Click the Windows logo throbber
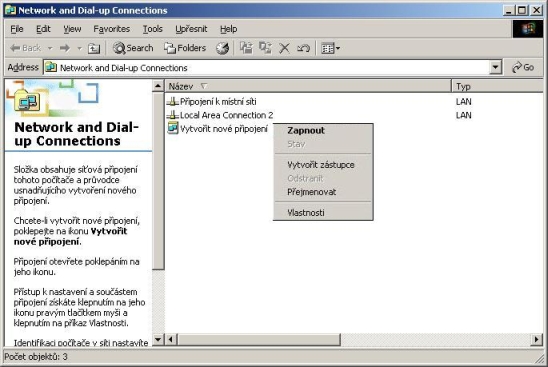This screenshot has width=548, height=367. click(528, 29)
